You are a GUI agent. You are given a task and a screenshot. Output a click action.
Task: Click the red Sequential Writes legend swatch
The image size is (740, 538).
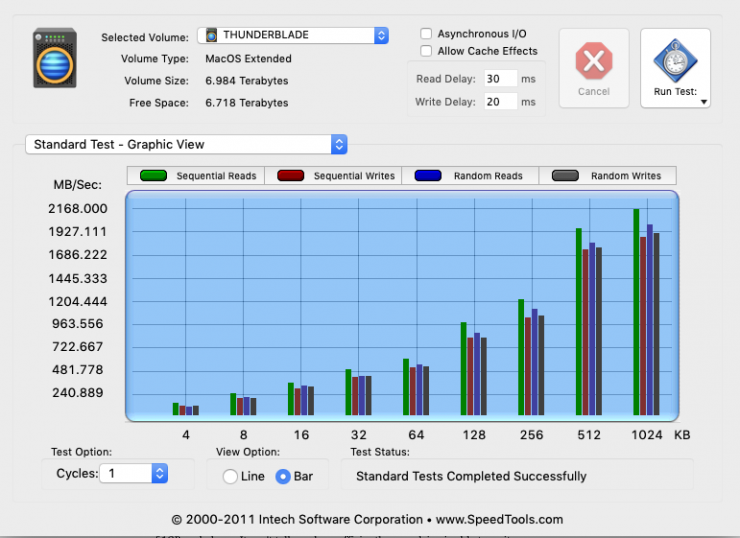coord(290,176)
